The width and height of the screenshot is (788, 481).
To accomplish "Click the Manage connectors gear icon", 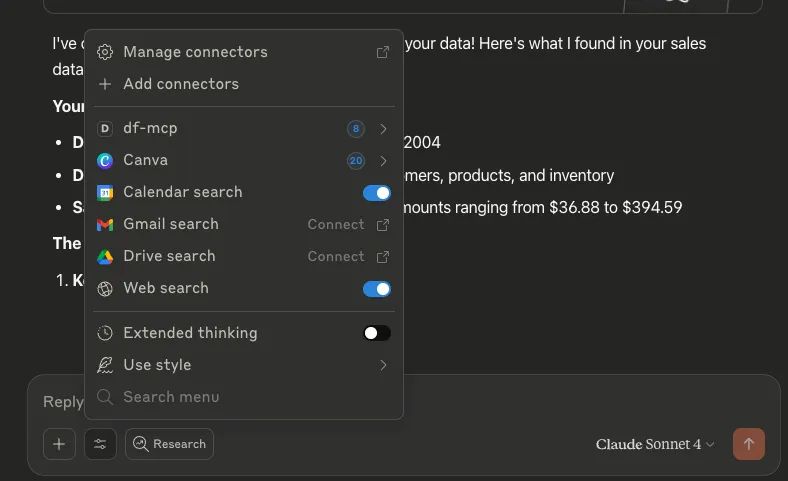I will coord(105,52).
